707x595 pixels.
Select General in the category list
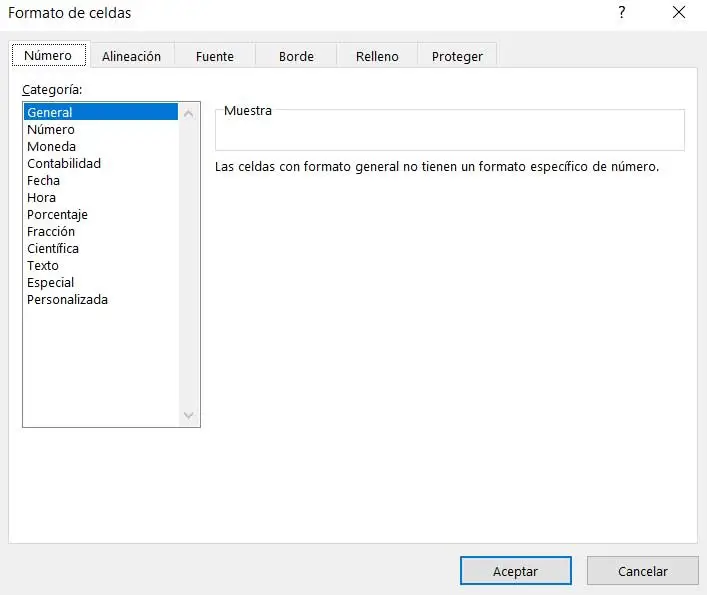(x=101, y=112)
